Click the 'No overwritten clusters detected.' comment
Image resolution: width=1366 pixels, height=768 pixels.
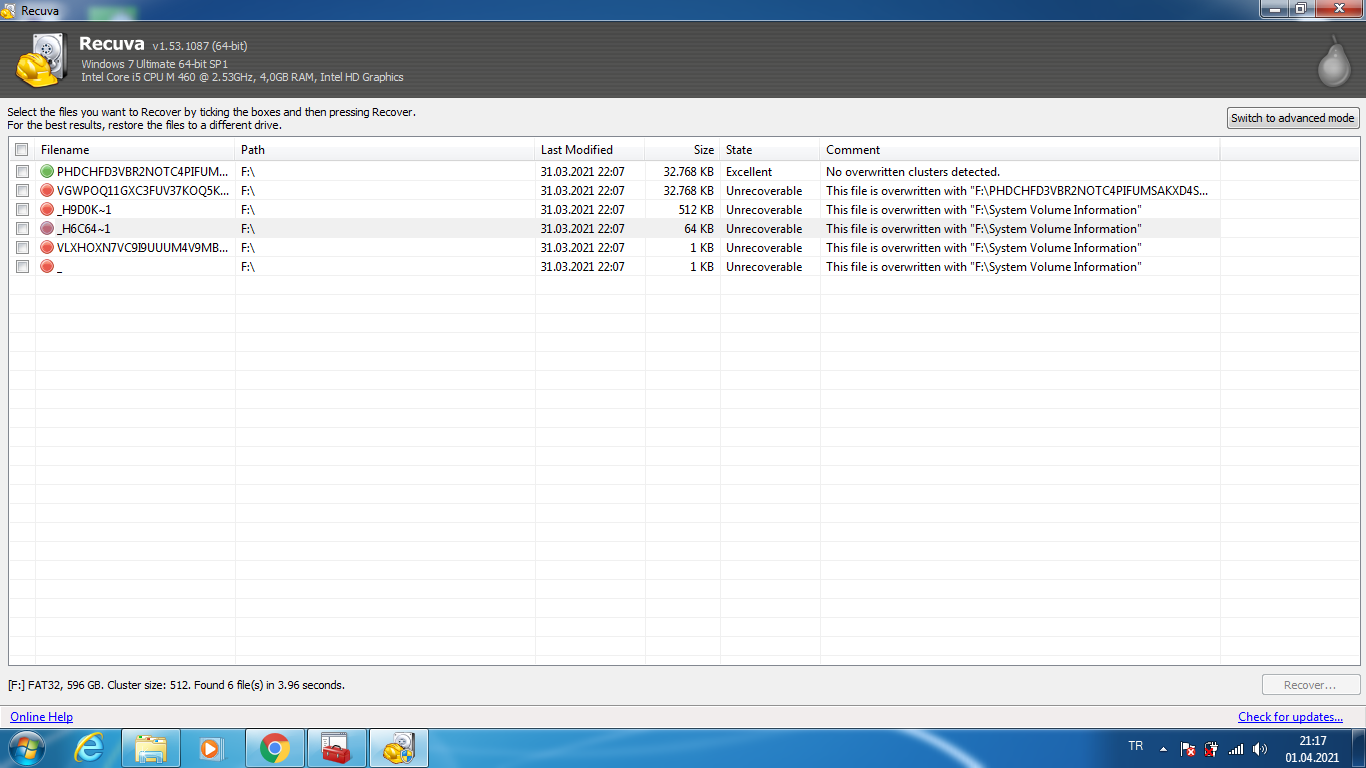(913, 172)
